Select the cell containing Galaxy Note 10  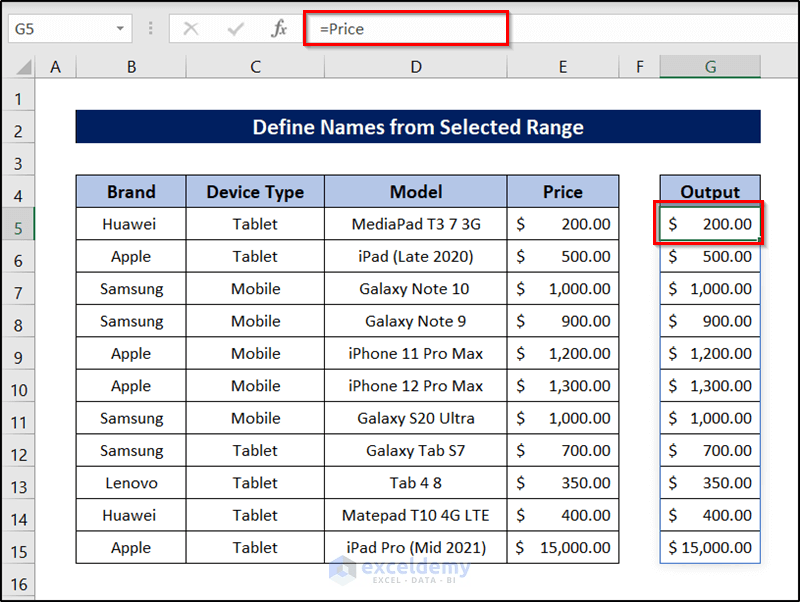click(x=415, y=288)
